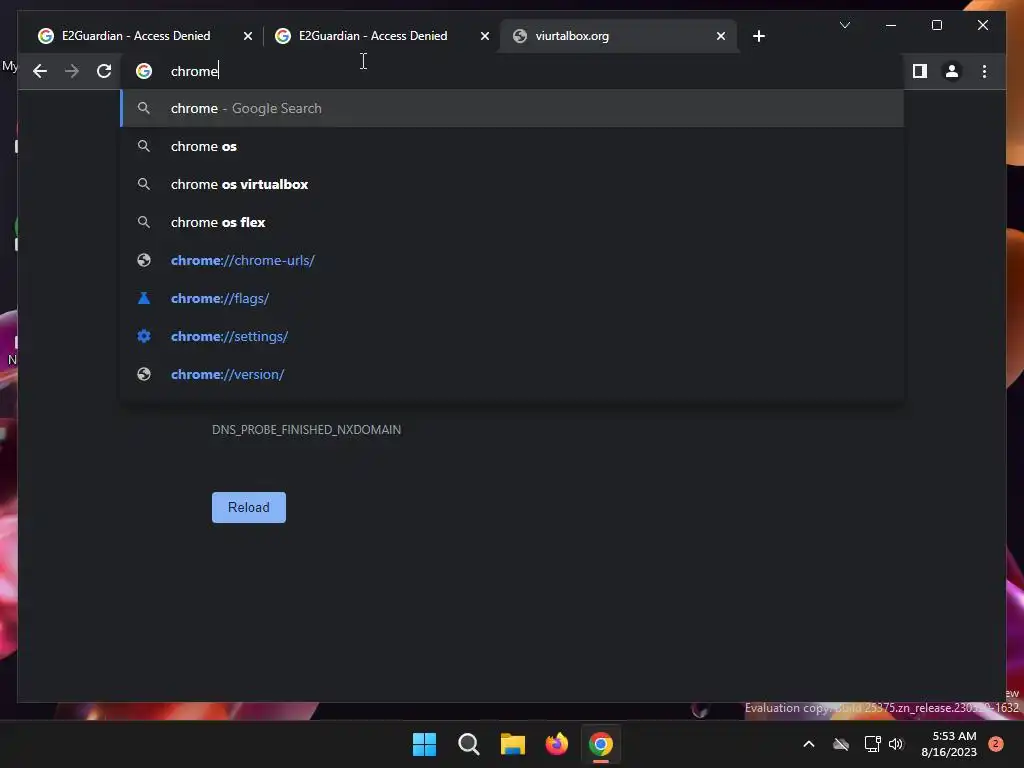Close the second E2Guardian tab
This screenshot has height=768, width=1024.
[485, 36]
